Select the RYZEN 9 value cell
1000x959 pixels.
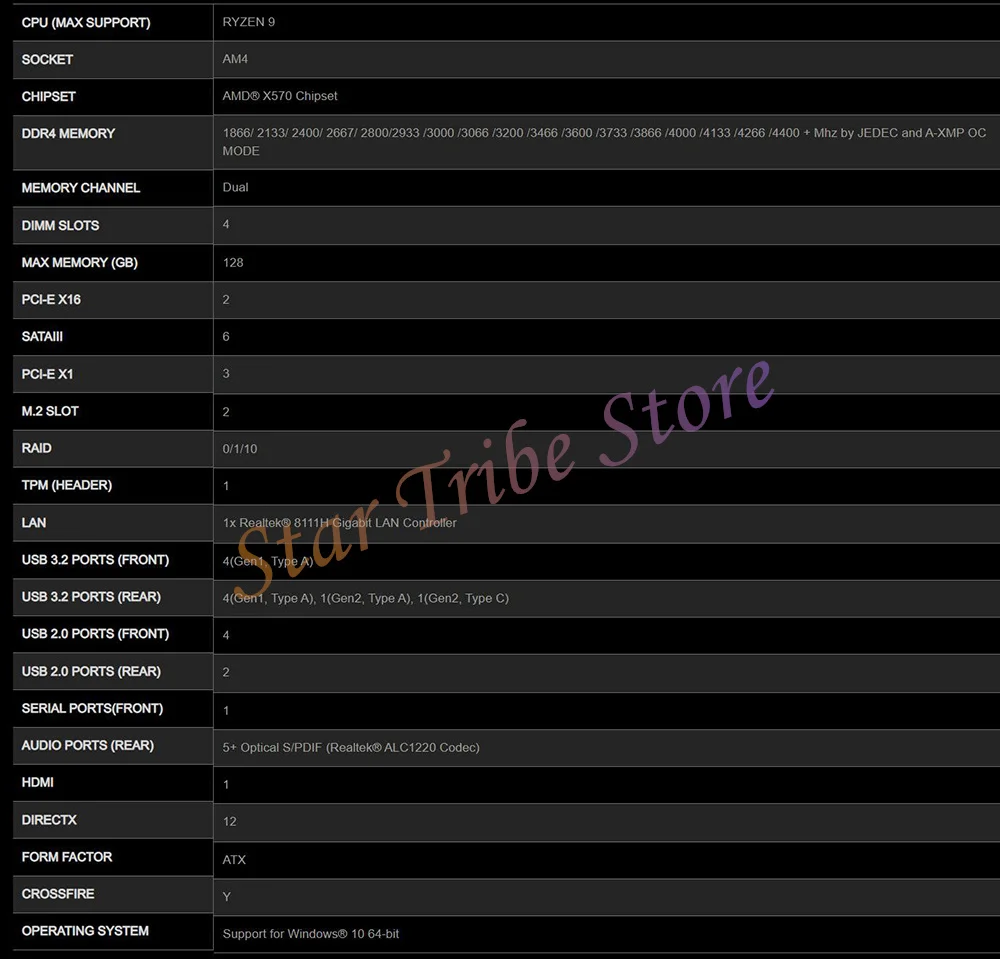point(249,22)
